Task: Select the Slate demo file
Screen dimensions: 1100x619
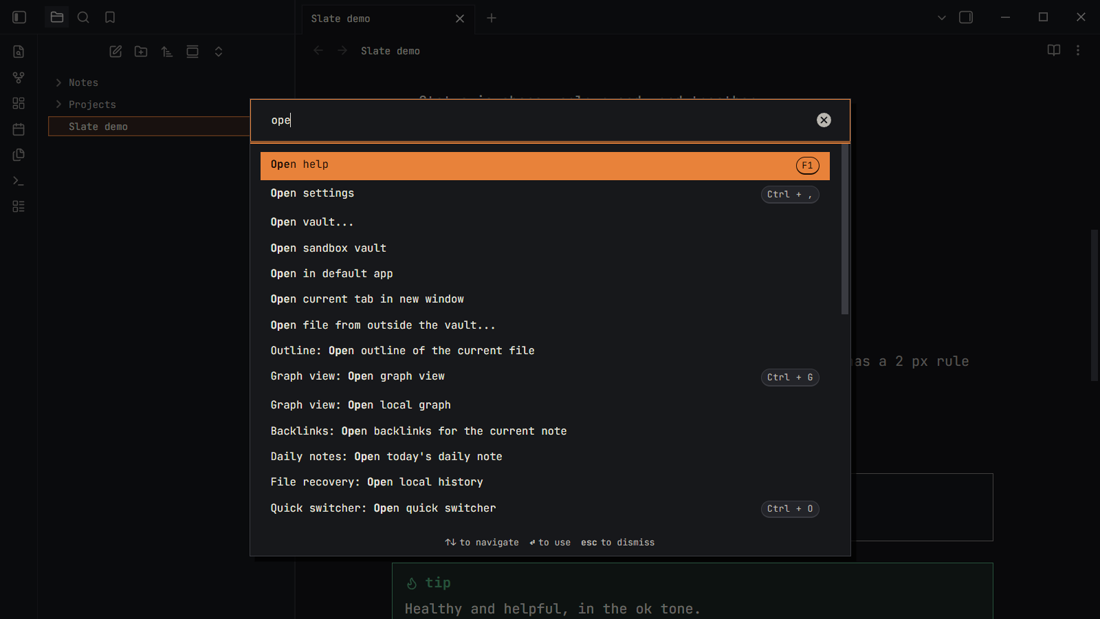Action: point(149,126)
